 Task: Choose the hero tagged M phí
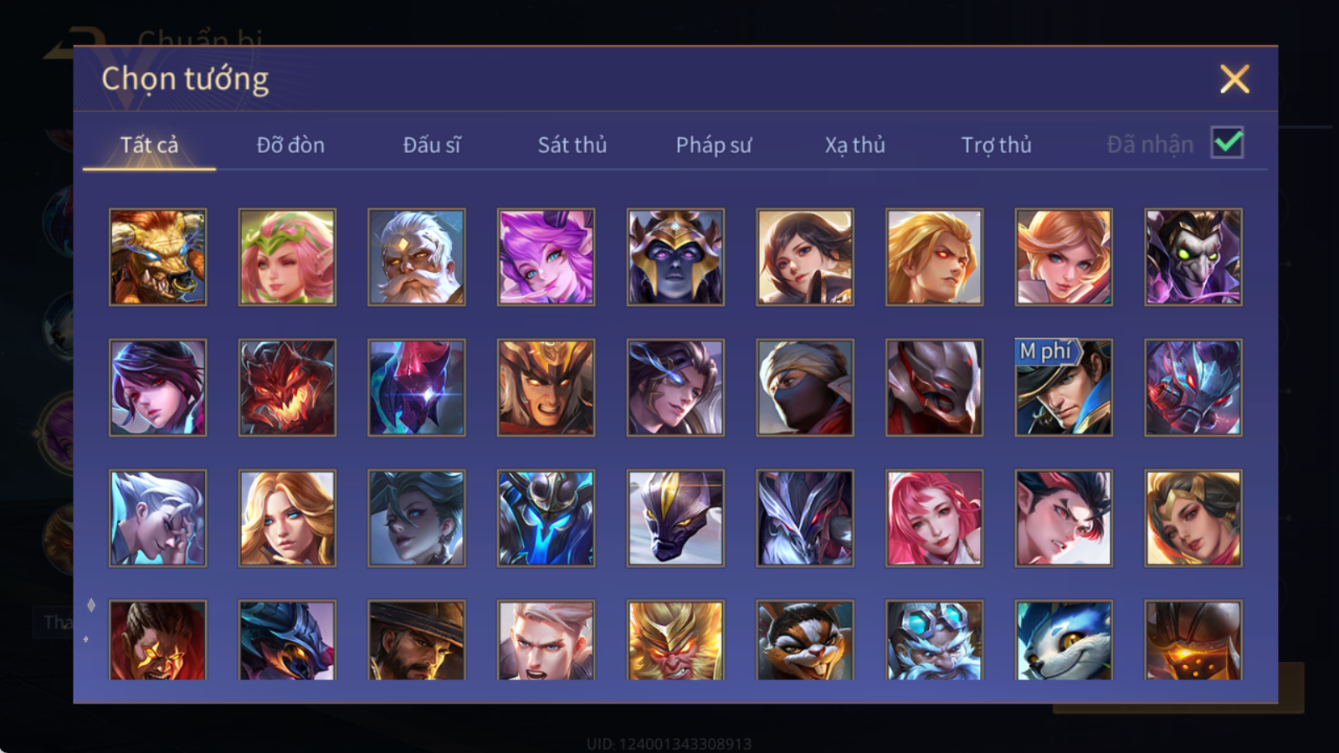tap(1064, 388)
